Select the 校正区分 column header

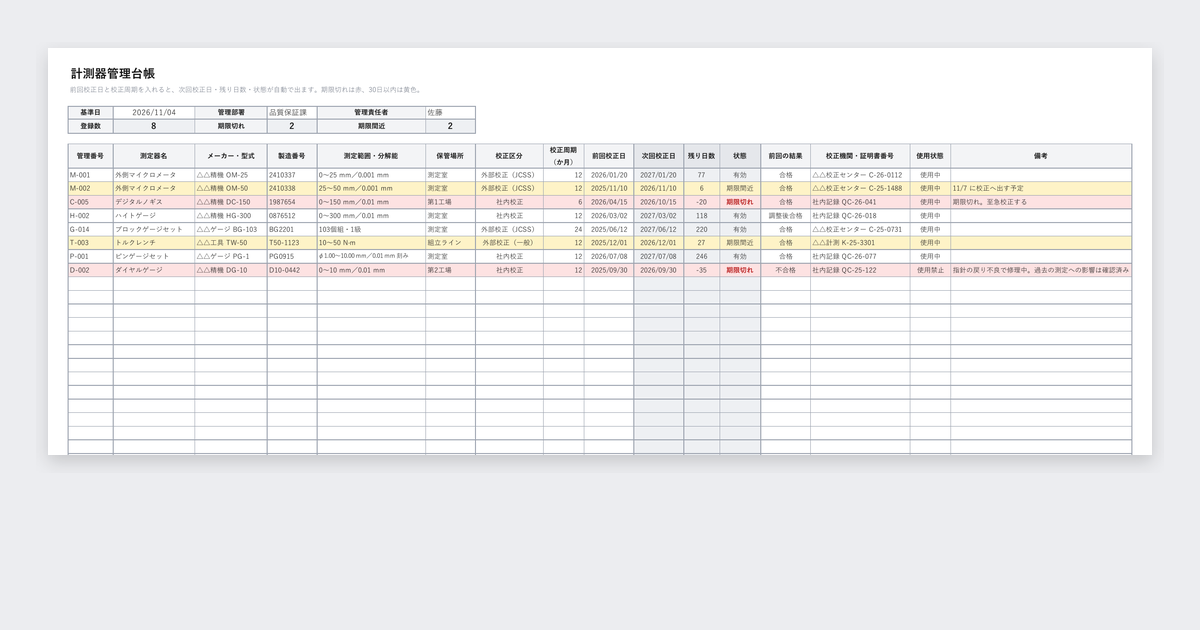(509, 156)
